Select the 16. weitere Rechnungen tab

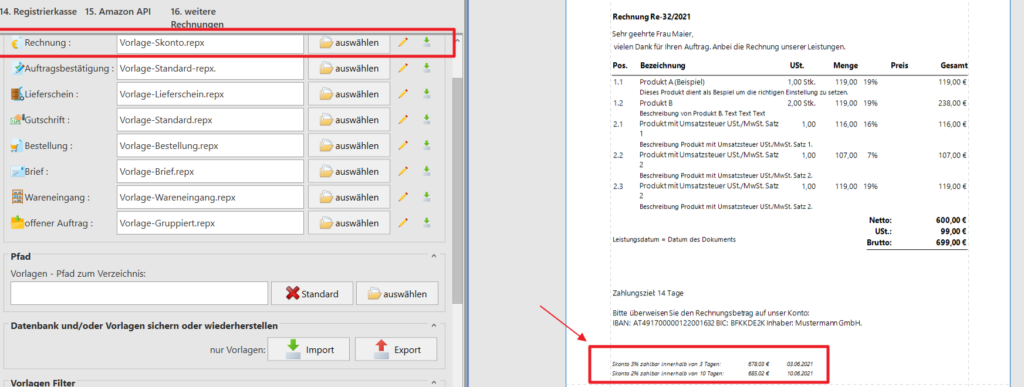(197, 18)
